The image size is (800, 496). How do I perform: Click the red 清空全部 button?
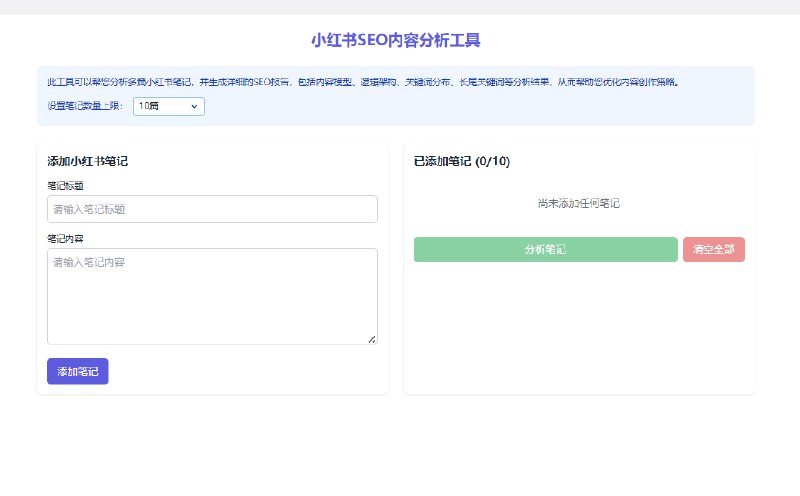point(714,250)
